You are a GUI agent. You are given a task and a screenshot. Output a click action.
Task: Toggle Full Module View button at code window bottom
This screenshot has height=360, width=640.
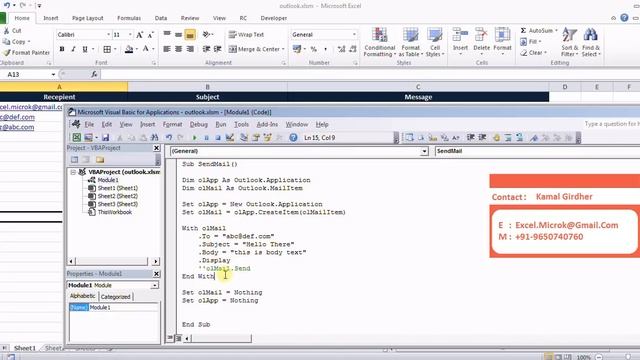coord(178,338)
